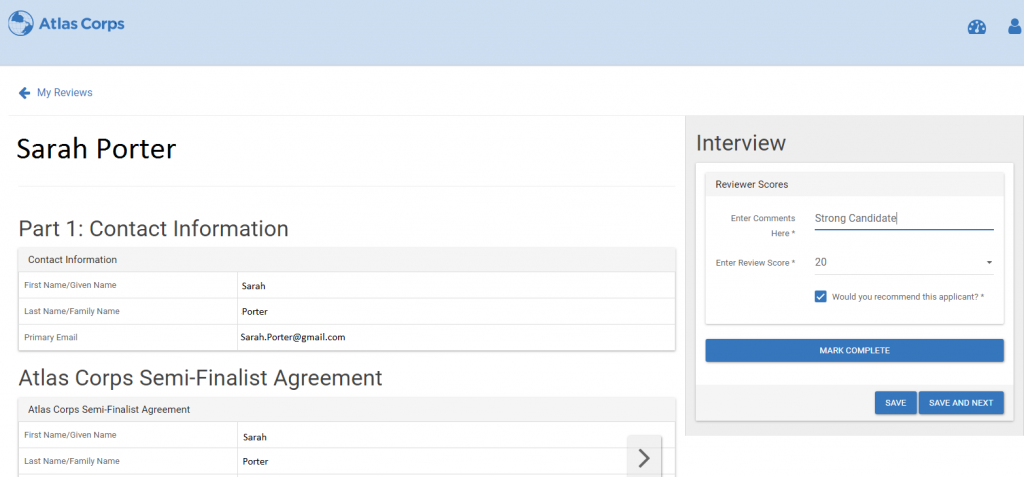
Task: Click the Atlas Corps Semi-Finalist Agreement table header
Action: click(x=347, y=409)
